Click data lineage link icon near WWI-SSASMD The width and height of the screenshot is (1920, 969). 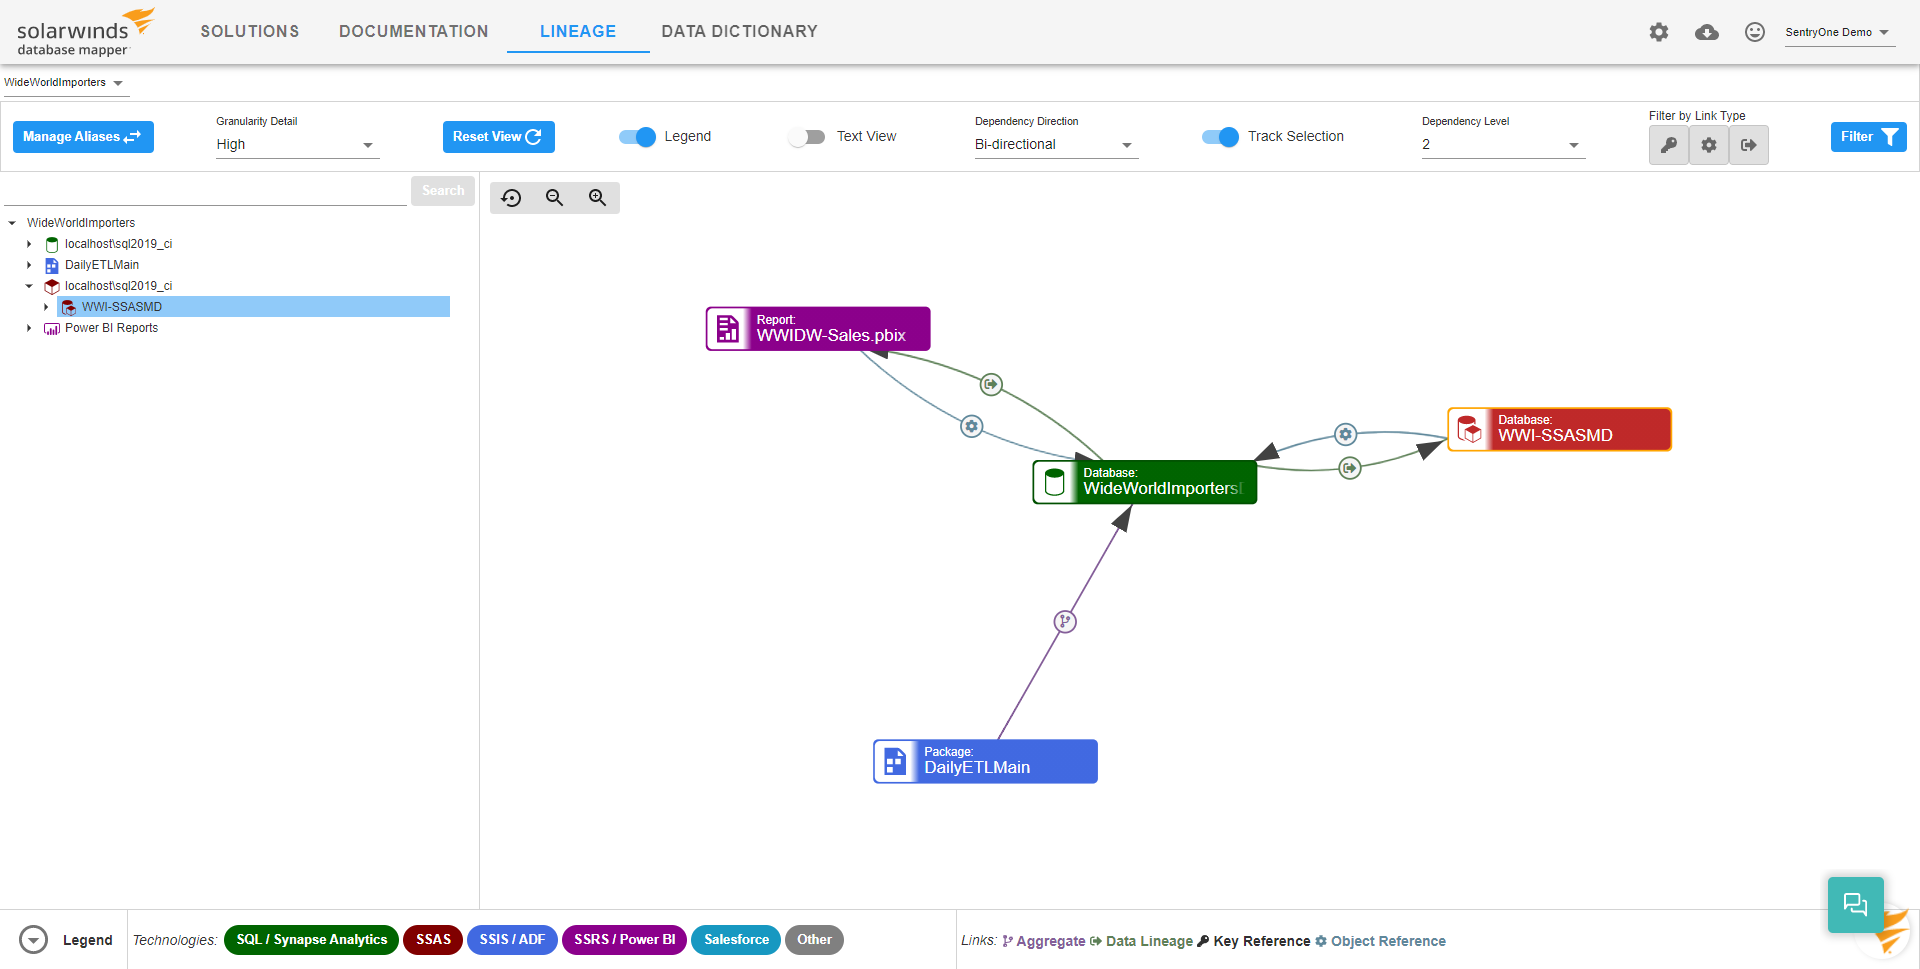coord(1350,468)
